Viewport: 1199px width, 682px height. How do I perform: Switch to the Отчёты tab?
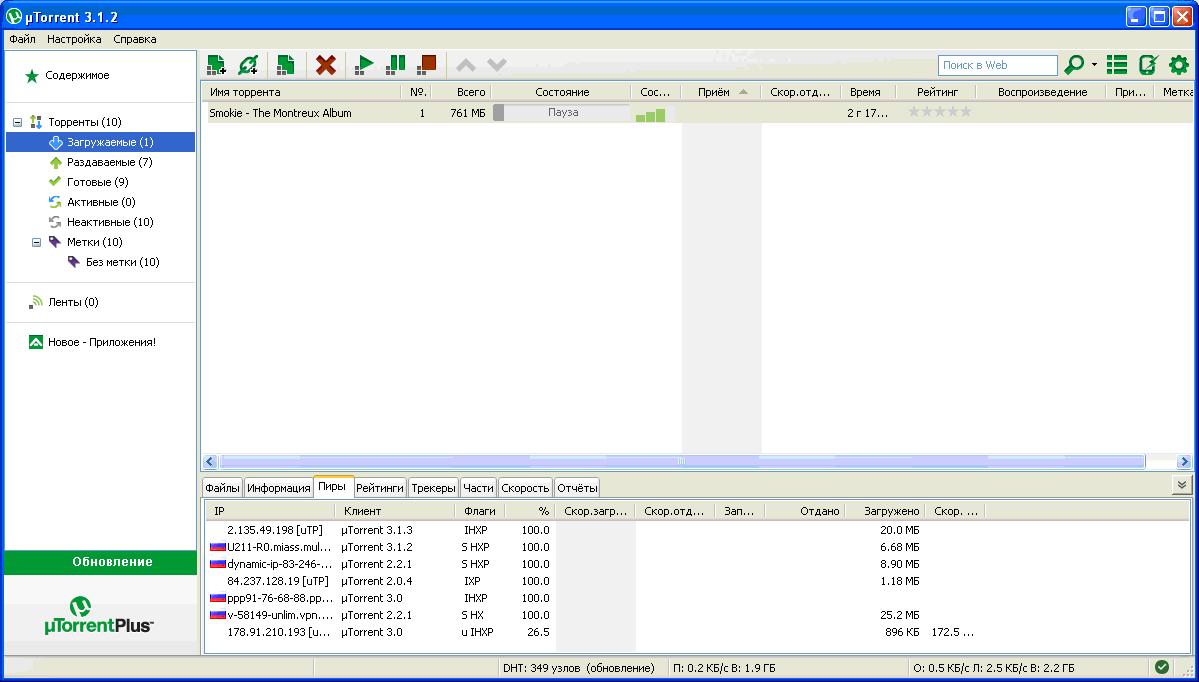click(x=577, y=488)
